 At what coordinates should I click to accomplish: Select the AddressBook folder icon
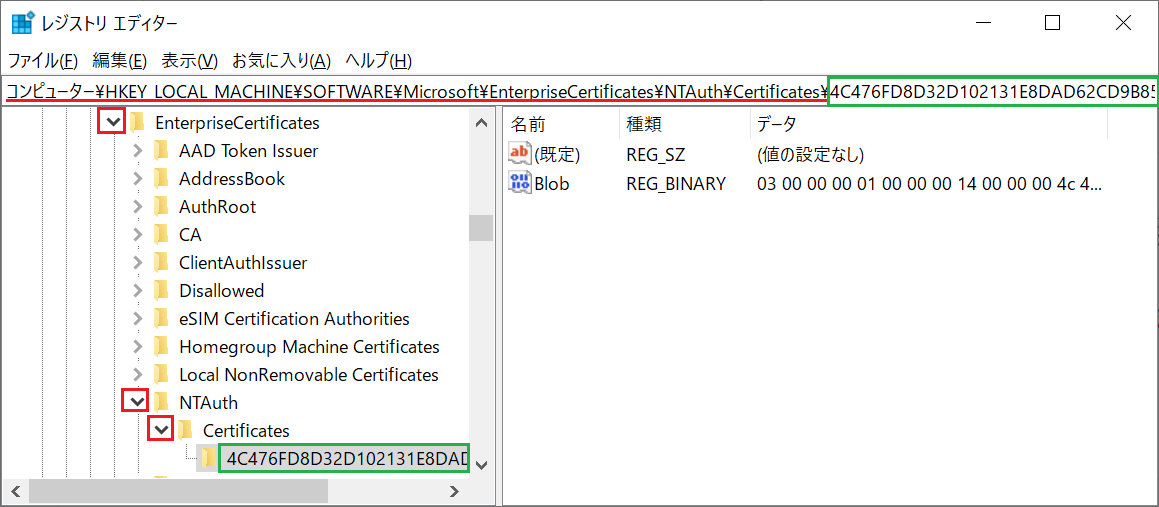tap(161, 179)
